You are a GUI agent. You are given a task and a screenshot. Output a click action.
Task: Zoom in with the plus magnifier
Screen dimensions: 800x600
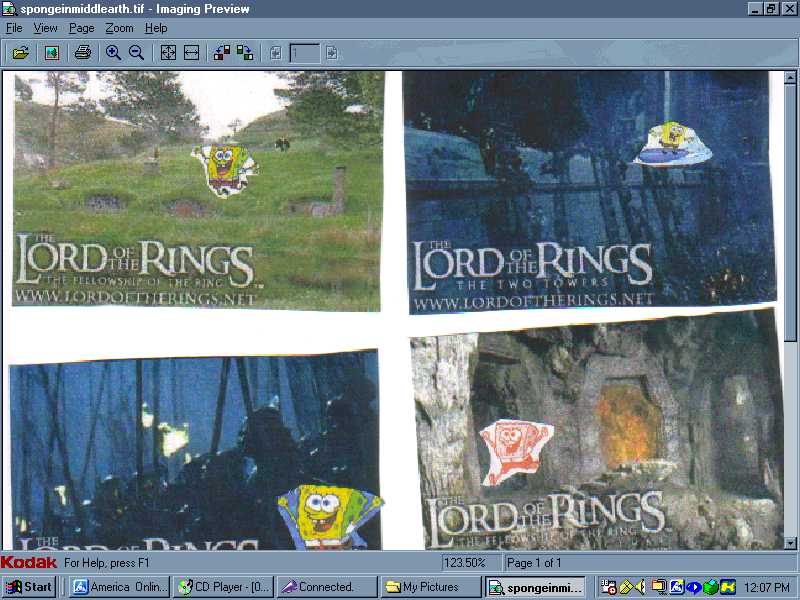pos(113,53)
